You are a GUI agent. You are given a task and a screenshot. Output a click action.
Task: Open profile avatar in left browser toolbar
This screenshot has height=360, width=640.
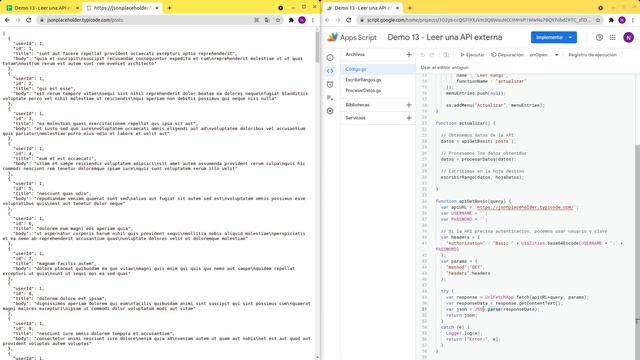302,20
